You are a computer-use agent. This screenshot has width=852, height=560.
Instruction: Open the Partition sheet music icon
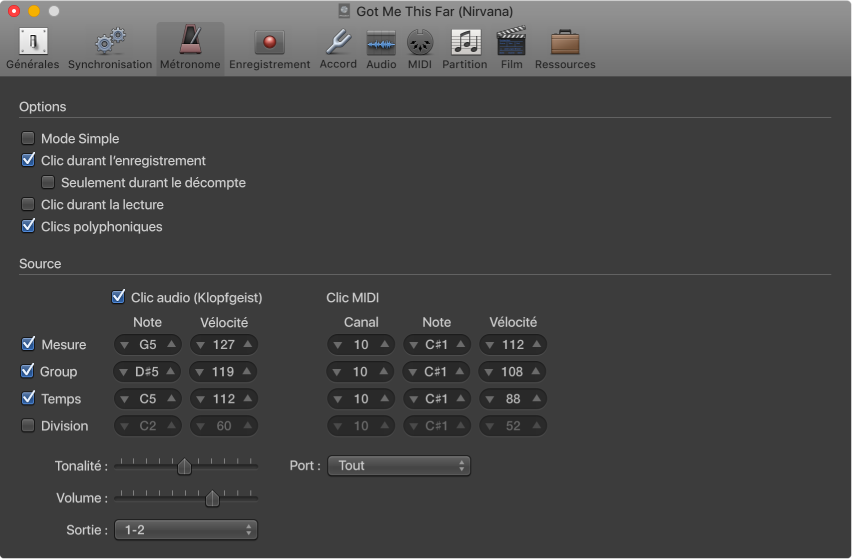tap(465, 43)
